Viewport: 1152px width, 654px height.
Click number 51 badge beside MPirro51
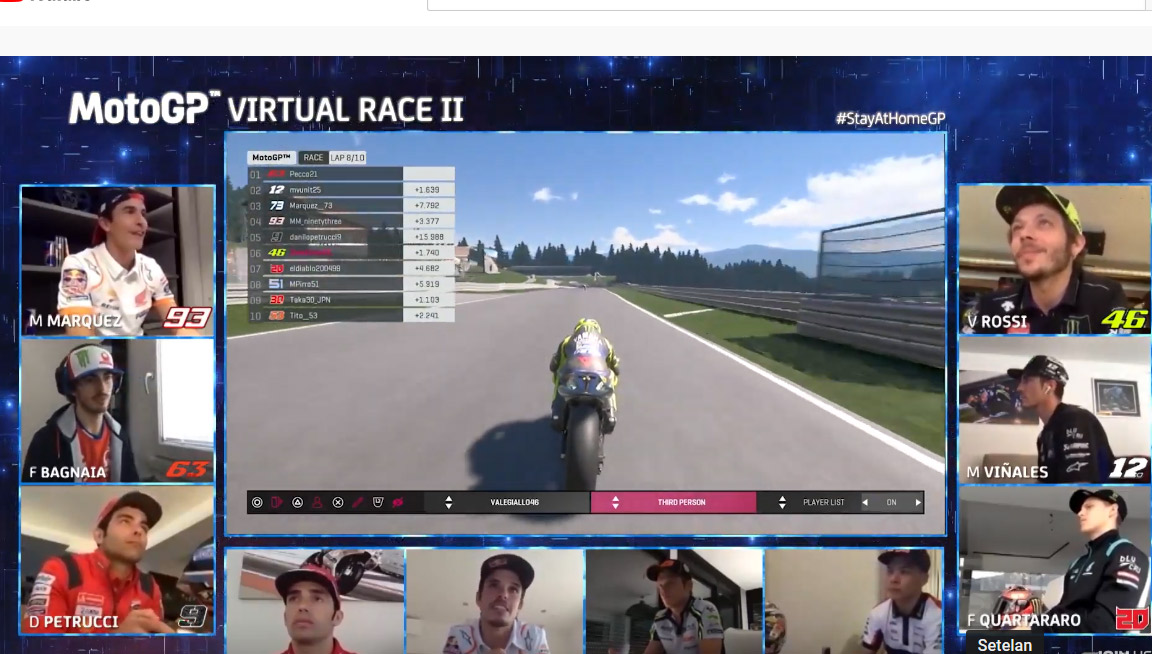(x=276, y=284)
